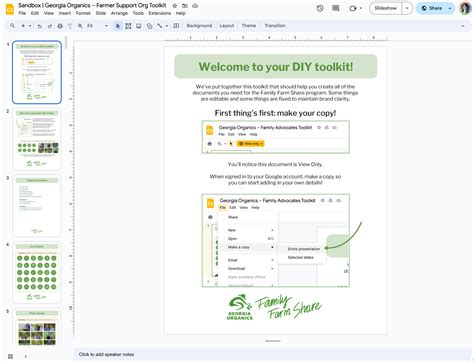Click the move-to-folder icon

click(185, 6)
